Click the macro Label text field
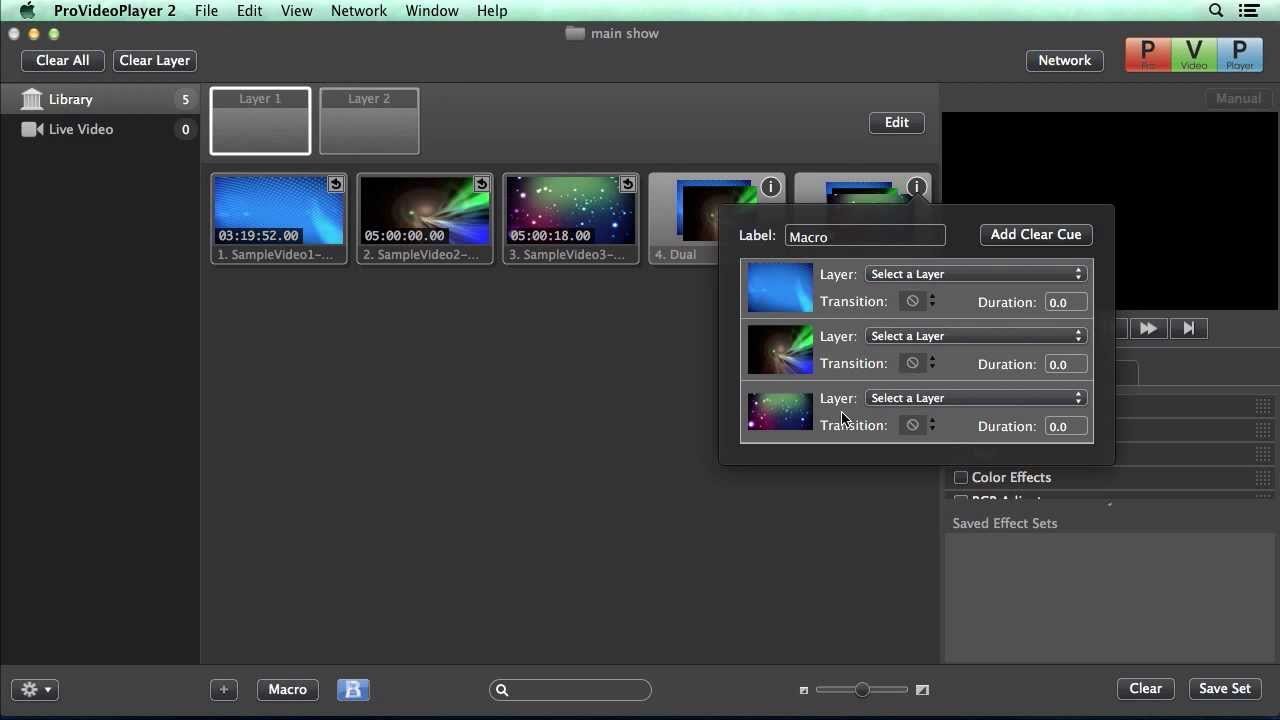The width and height of the screenshot is (1280, 720). (866, 236)
